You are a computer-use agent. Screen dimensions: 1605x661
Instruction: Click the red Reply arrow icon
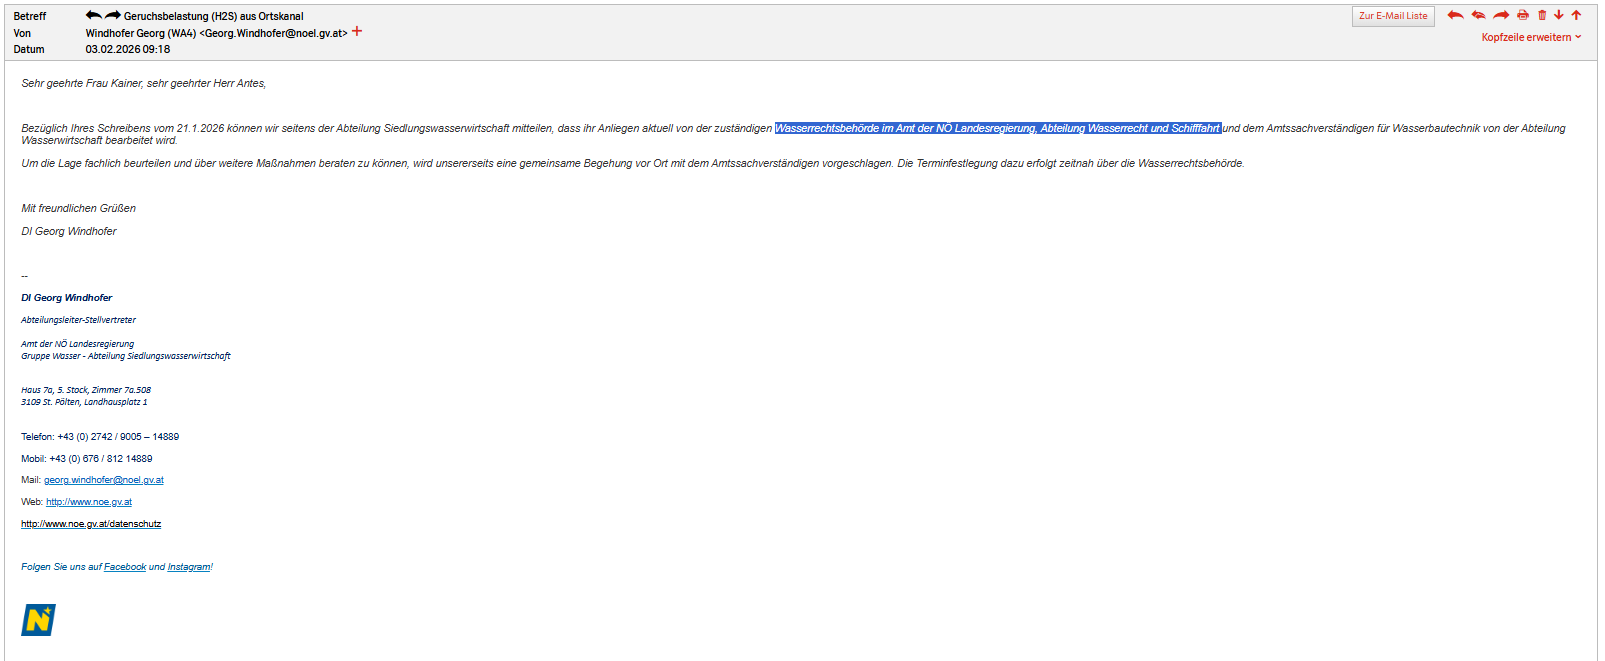(1455, 15)
